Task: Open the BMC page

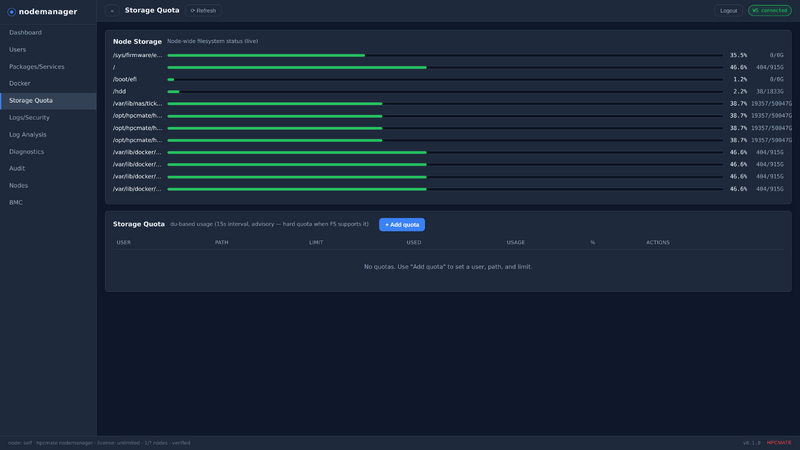Action: point(48,203)
